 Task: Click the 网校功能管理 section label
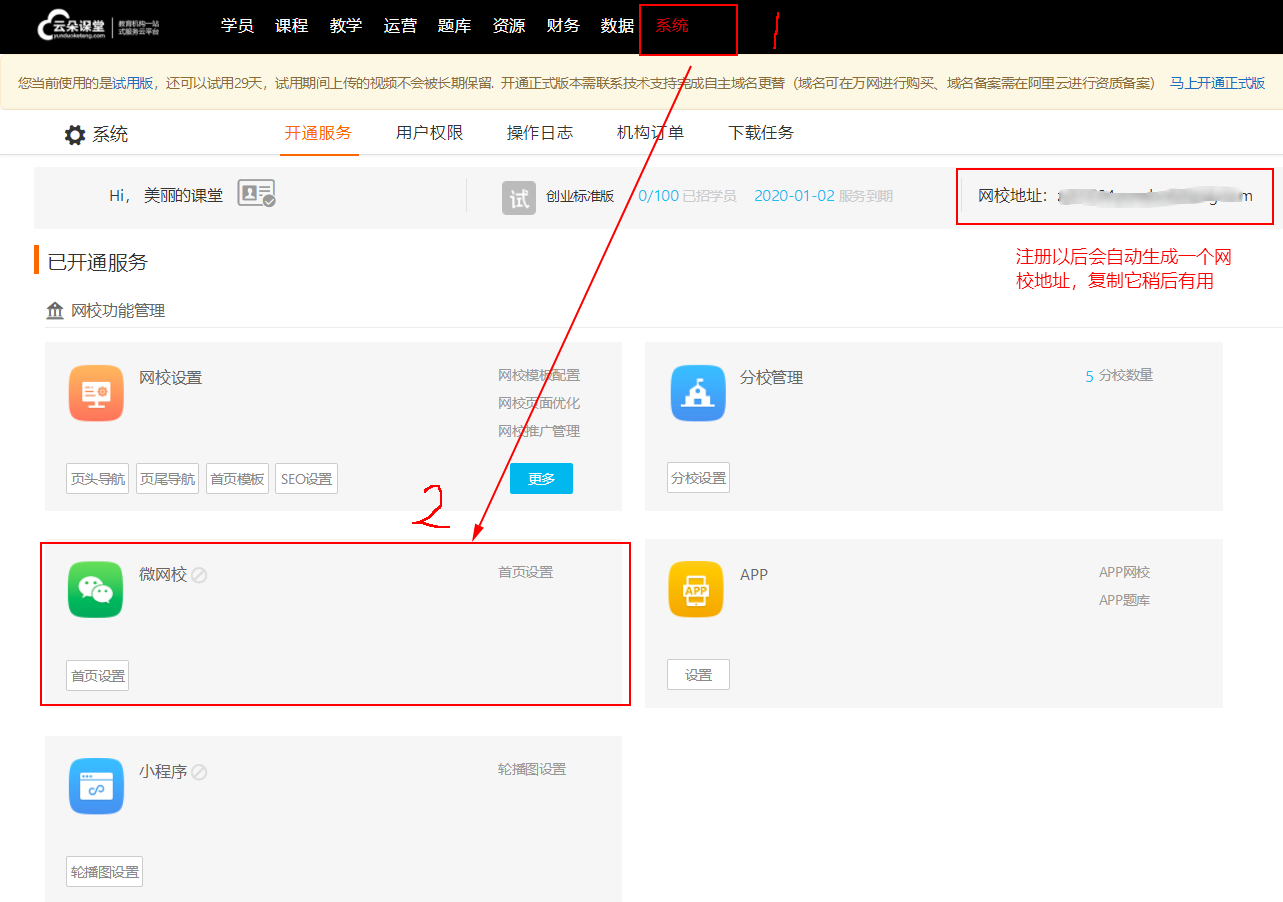[x=118, y=311]
